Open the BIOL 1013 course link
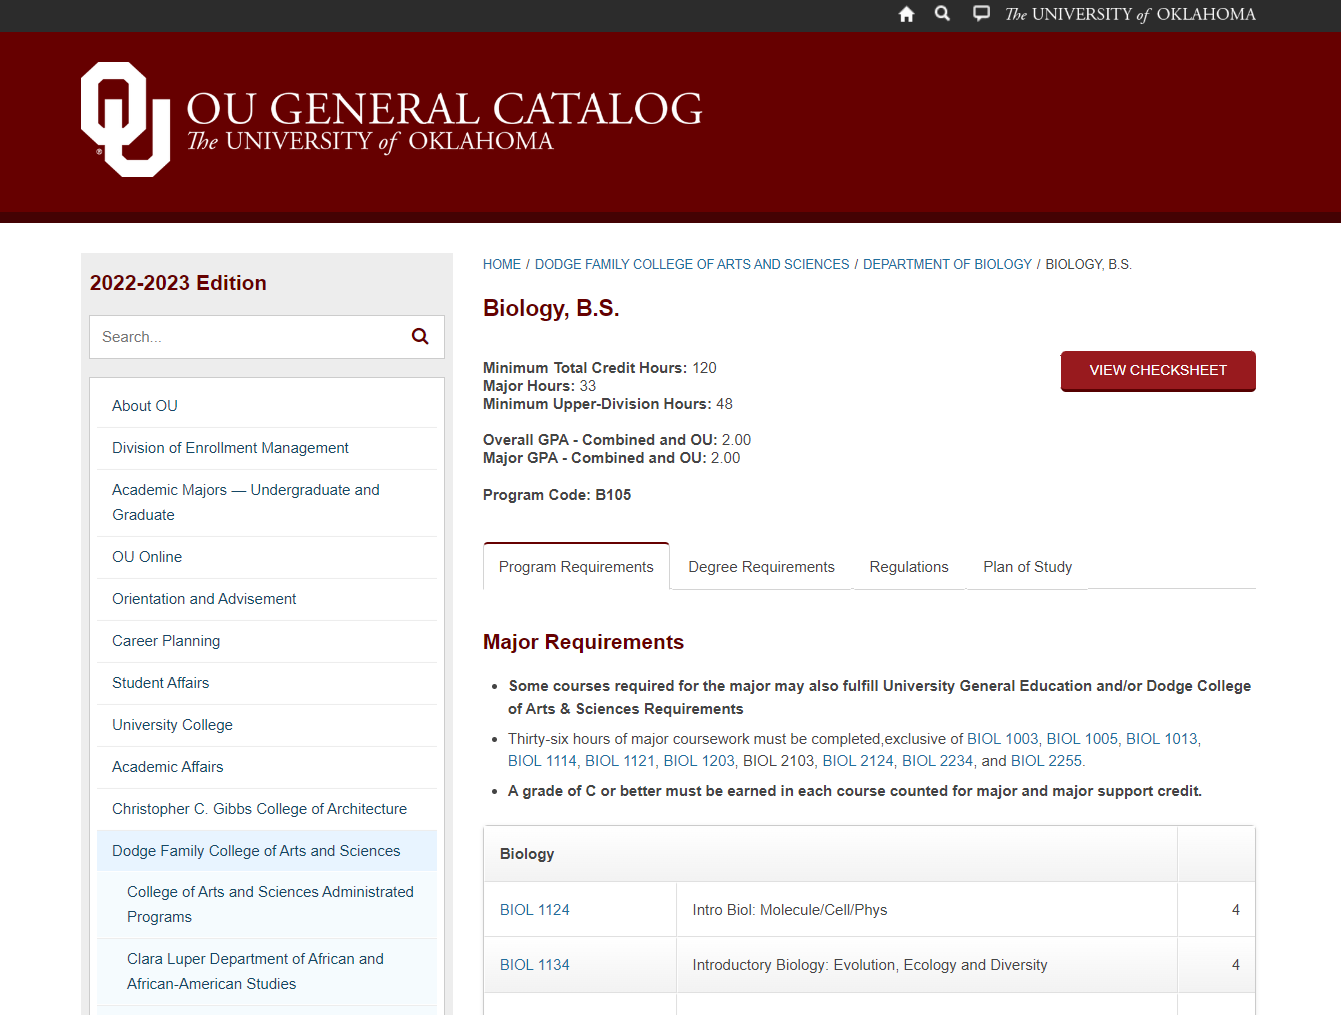The width and height of the screenshot is (1341, 1015). point(1162,739)
